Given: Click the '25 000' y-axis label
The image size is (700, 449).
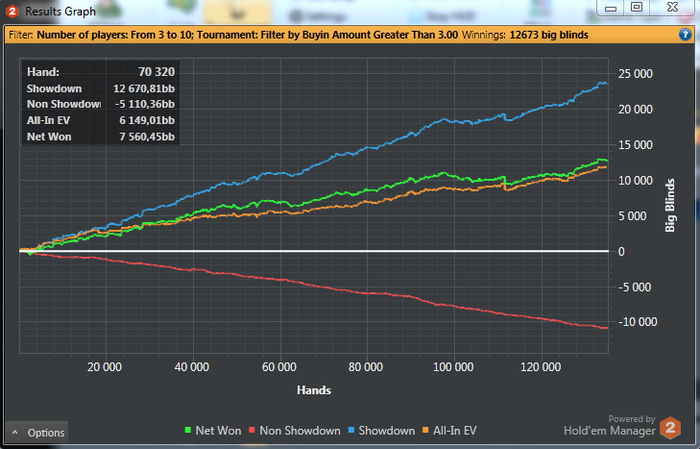Looking at the screenshot, I should pyautogui.click(x=635, y=74).
